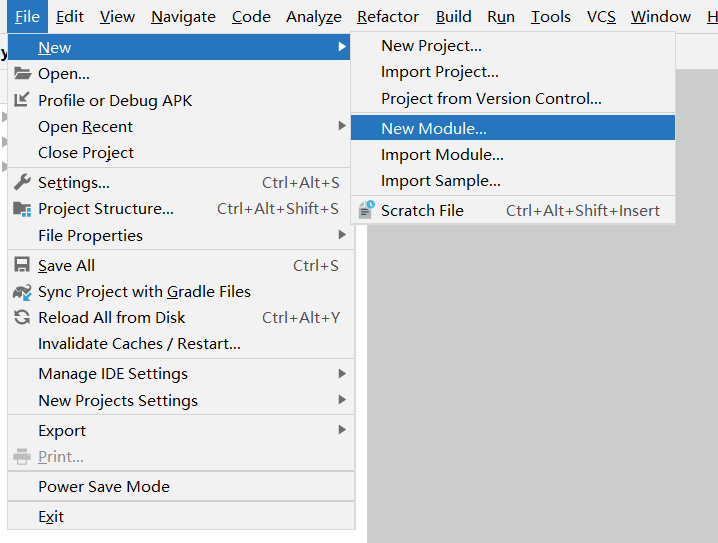Open the Tools menu
718x543 pixels.
pyautogui.click(x=551, y=16)
